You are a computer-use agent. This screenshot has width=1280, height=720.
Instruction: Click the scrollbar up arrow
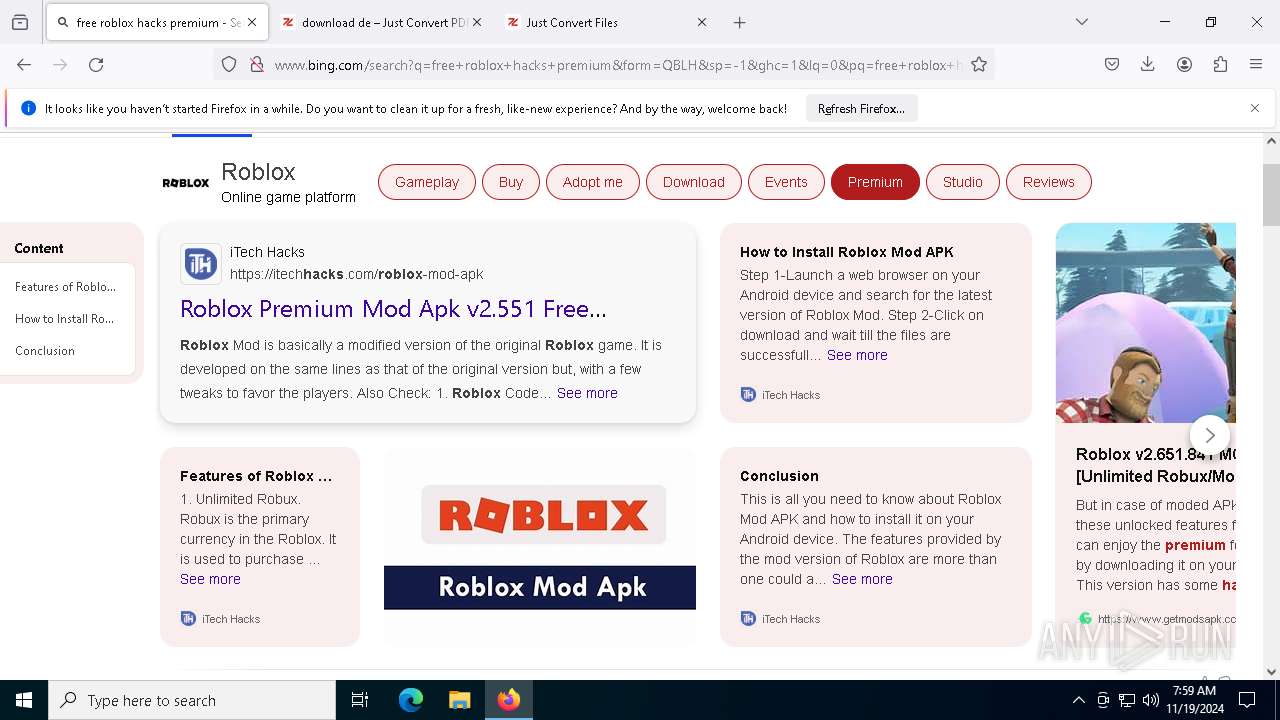[x=1271, y=141]
